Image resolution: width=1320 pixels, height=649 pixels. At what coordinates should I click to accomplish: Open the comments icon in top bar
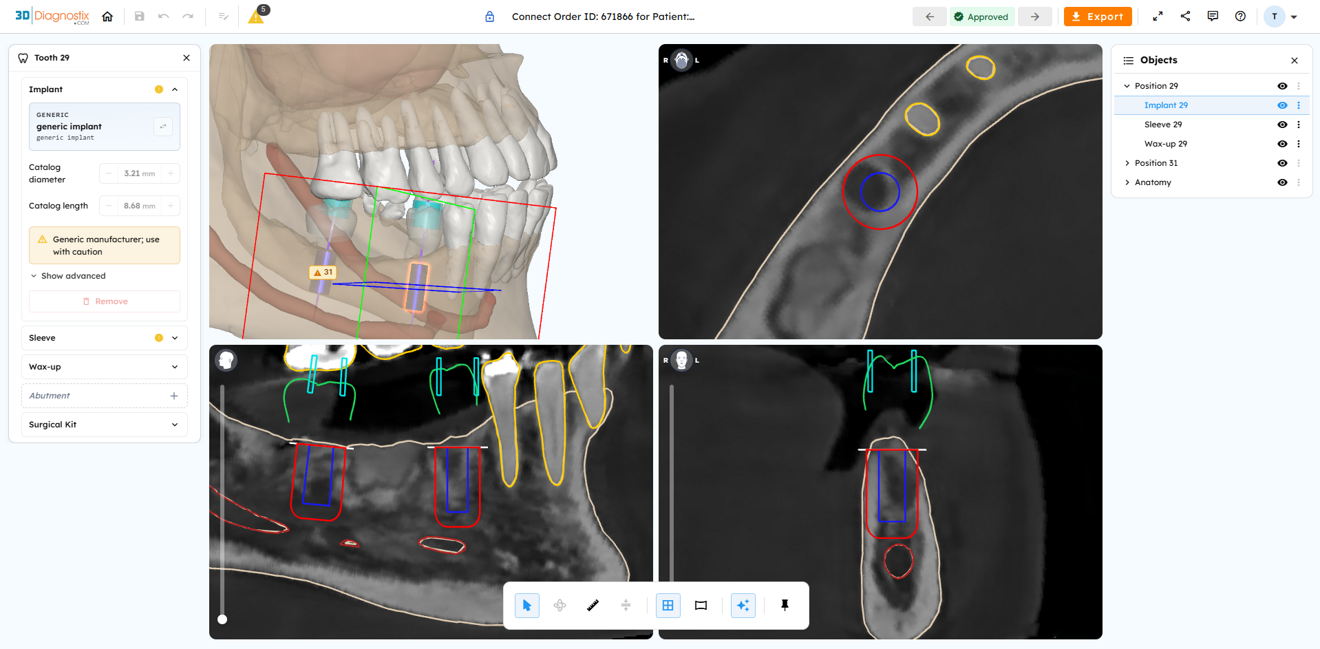(x=1213, y=16)
